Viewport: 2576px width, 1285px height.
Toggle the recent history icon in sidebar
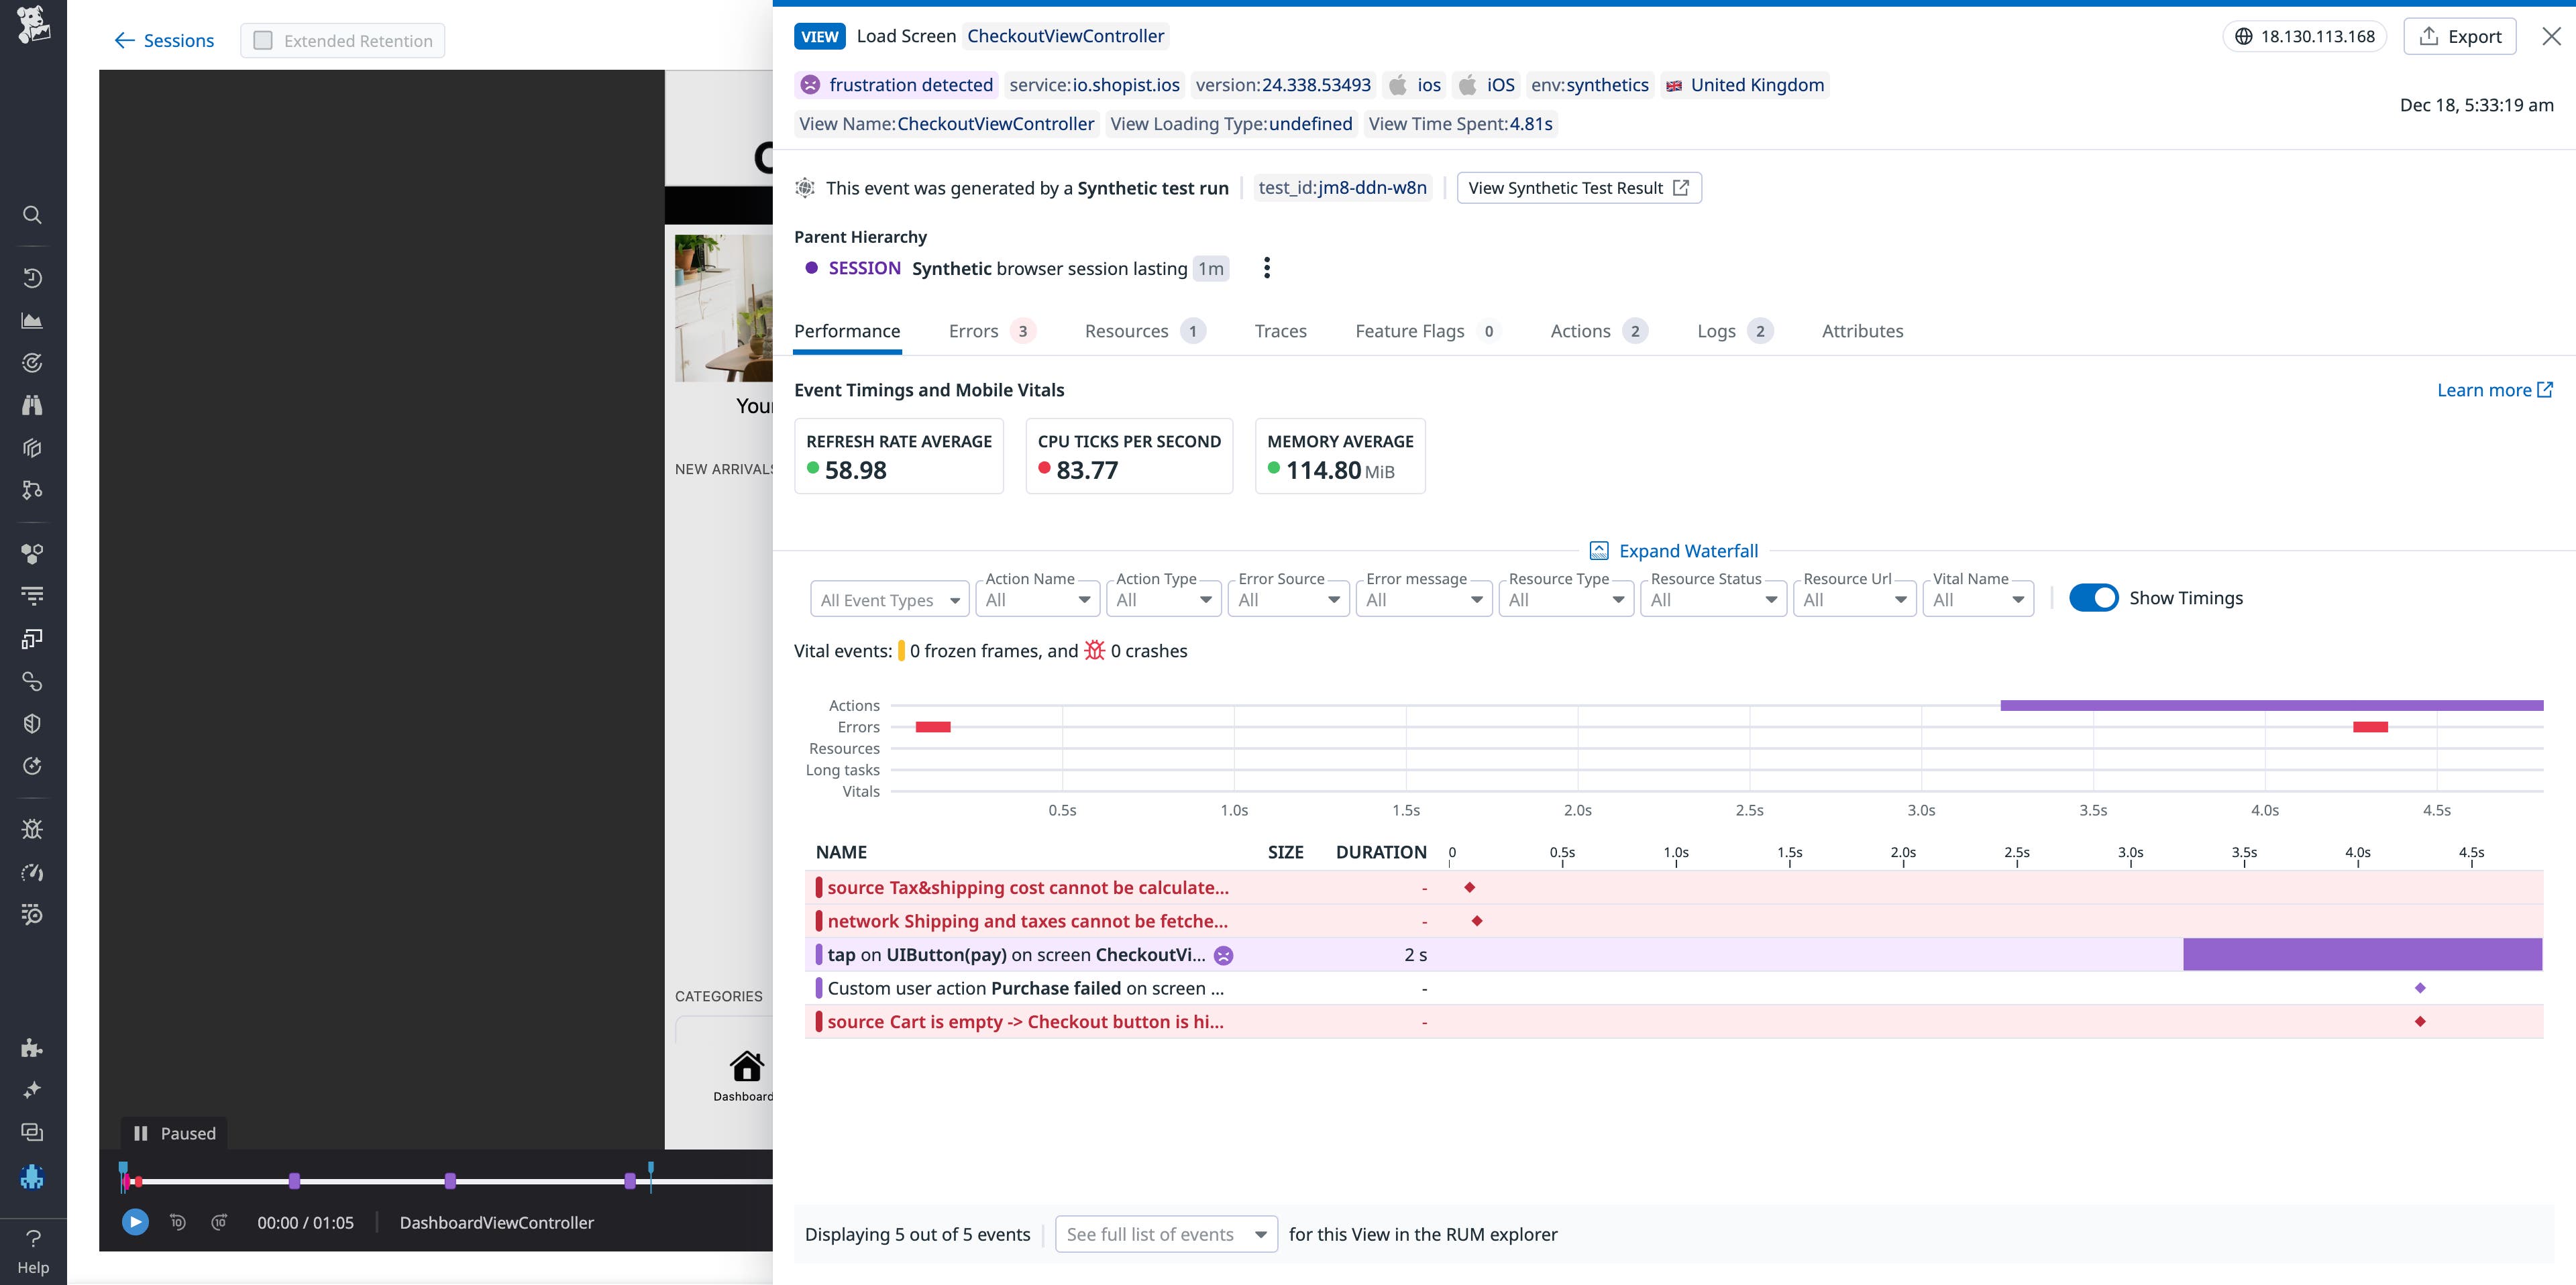(x=32, y=278)
